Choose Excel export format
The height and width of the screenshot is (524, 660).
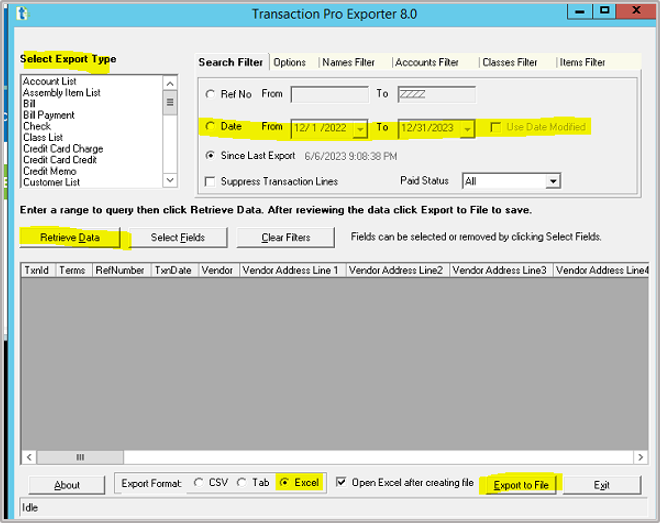pyautogui.click(x=285, y=483)
